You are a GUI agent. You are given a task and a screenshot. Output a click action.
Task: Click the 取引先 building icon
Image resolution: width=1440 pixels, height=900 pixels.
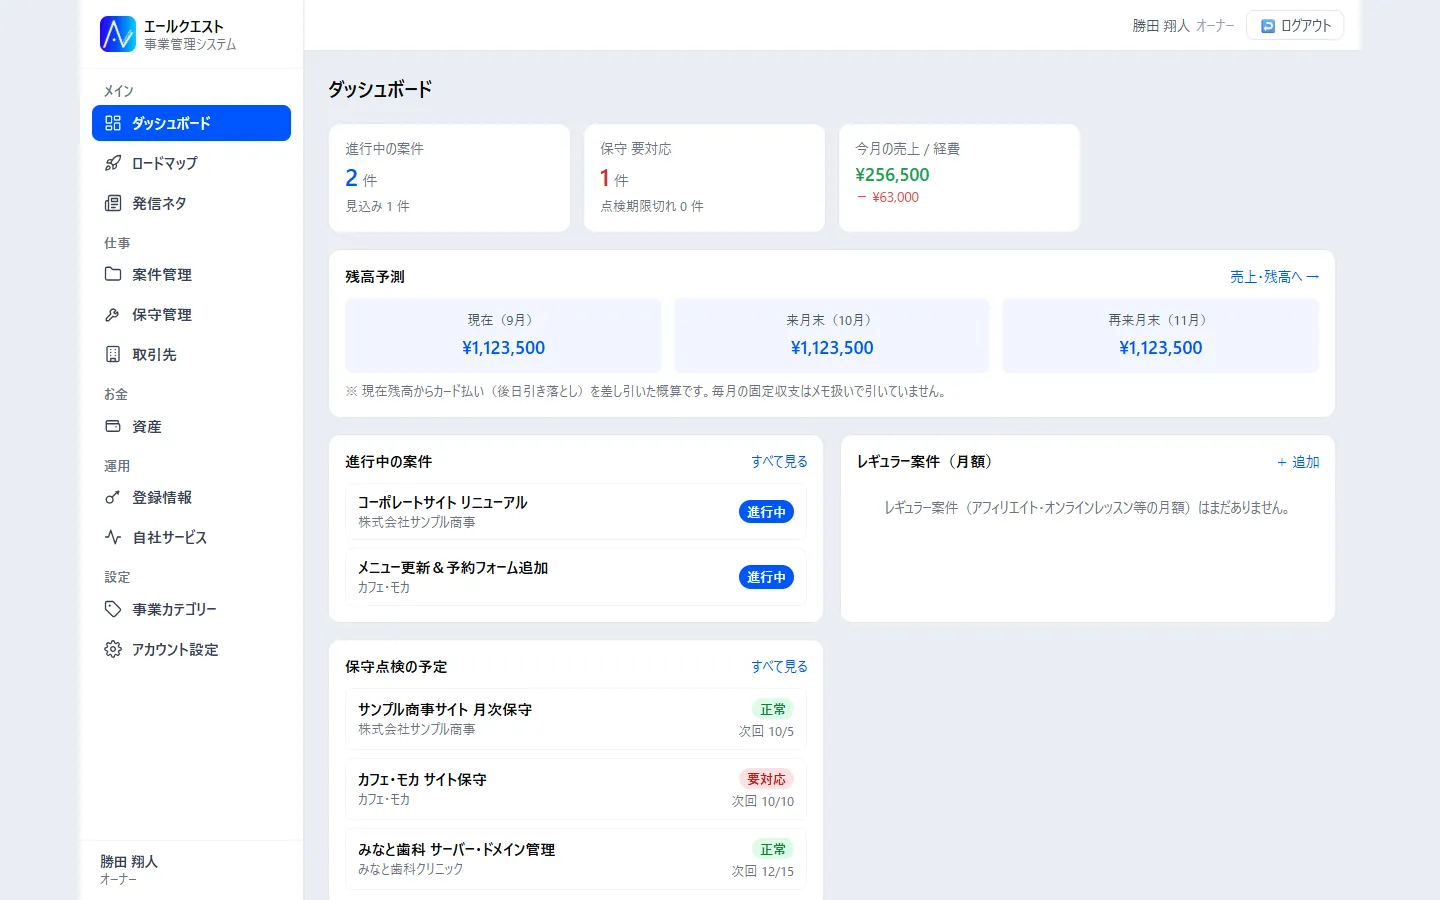coord(113,354)
